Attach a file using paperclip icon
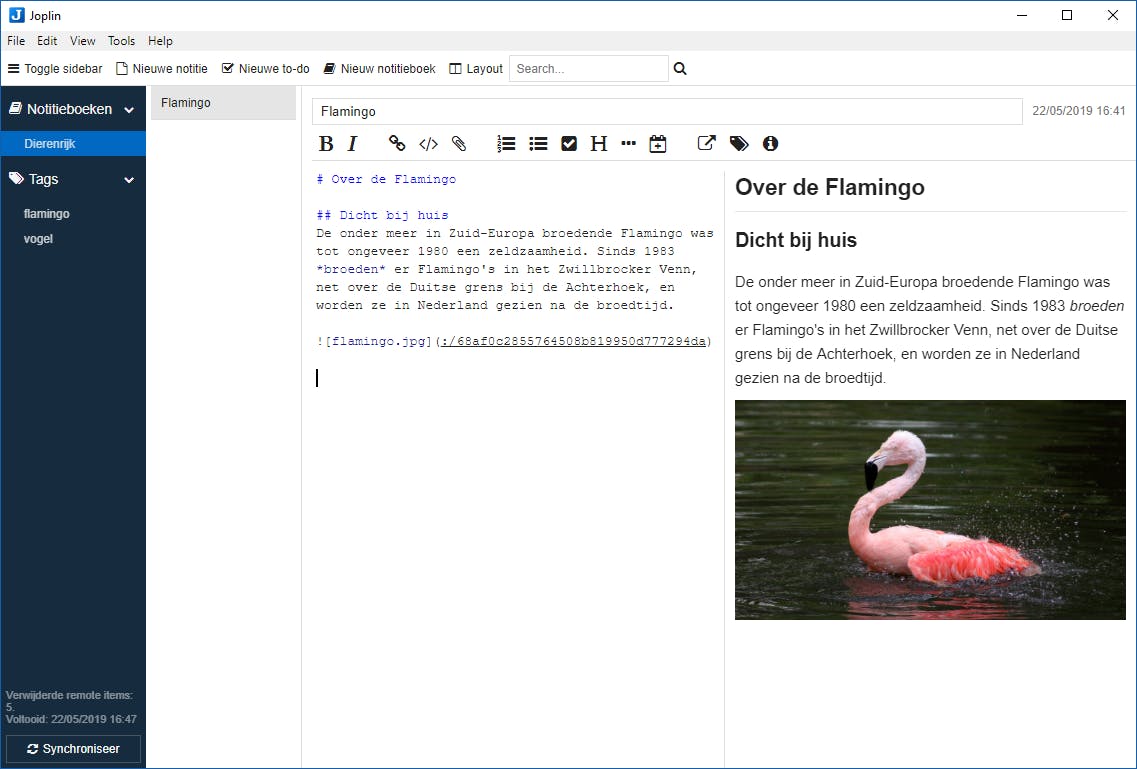The image size is (1137, 769). 459,144
